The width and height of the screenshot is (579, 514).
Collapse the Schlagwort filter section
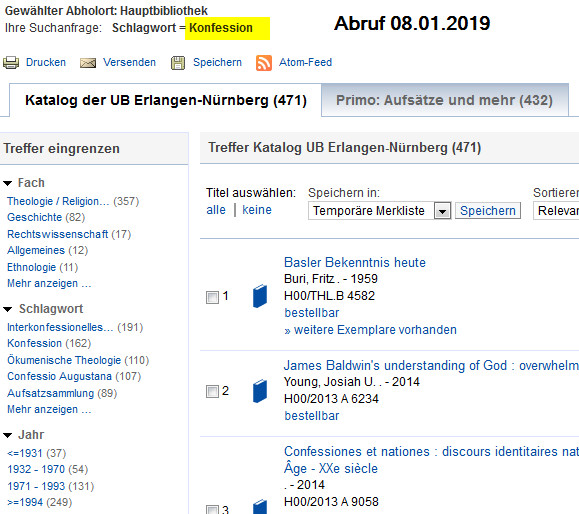pos(7,309)
